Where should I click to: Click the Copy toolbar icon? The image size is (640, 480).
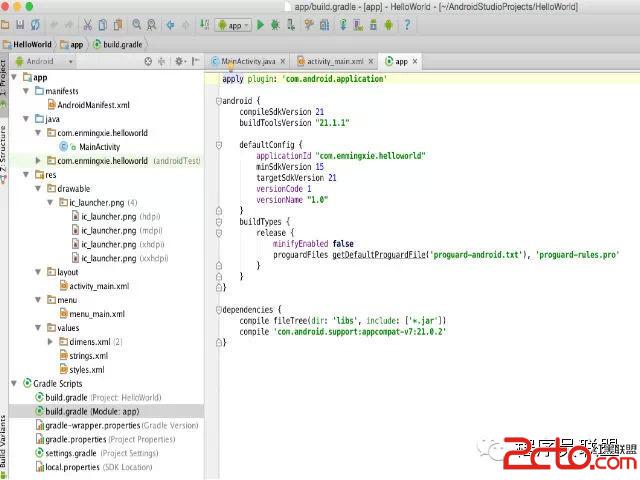(x=103, y=25)
